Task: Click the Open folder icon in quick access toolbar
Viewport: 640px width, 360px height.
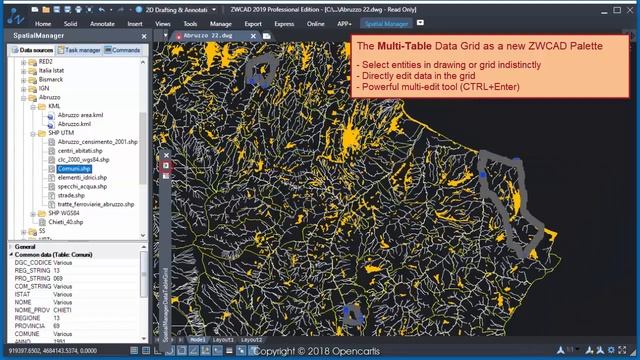Action: pyautogui.click(x=46, y=9)
